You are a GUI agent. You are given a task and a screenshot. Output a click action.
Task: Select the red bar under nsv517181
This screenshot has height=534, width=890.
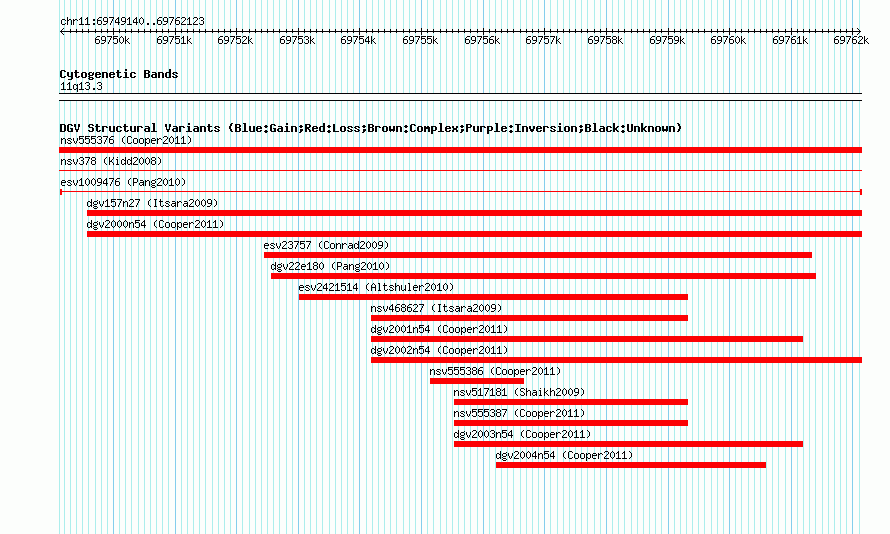(570, 402)
